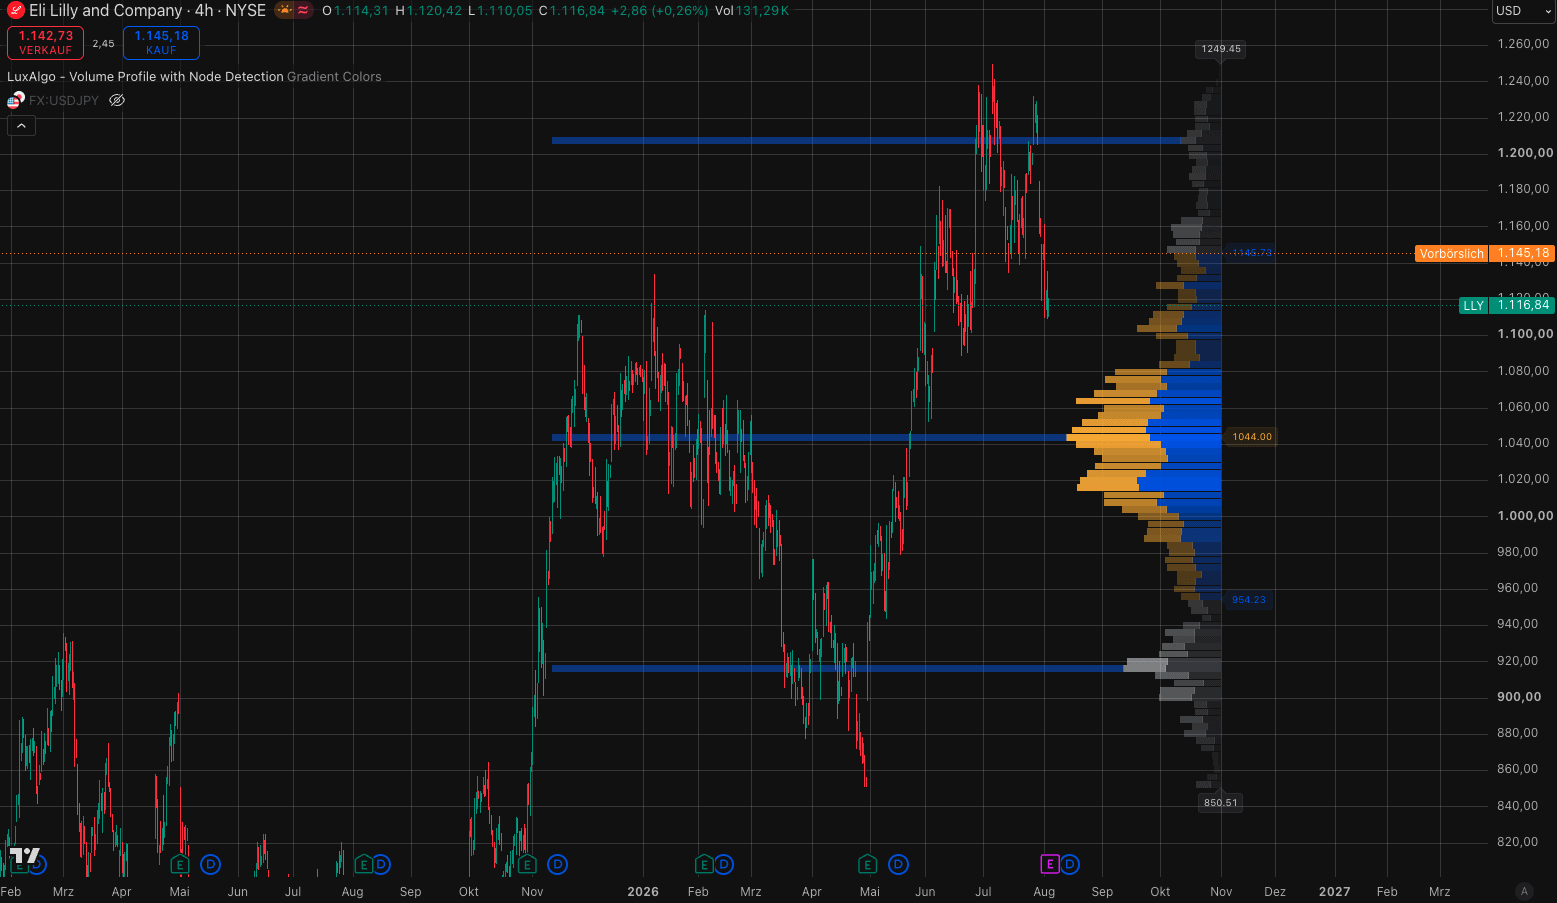Click the FX:USDJPY symbol label
1557x903 pixels.
click(x=64, y=100)
